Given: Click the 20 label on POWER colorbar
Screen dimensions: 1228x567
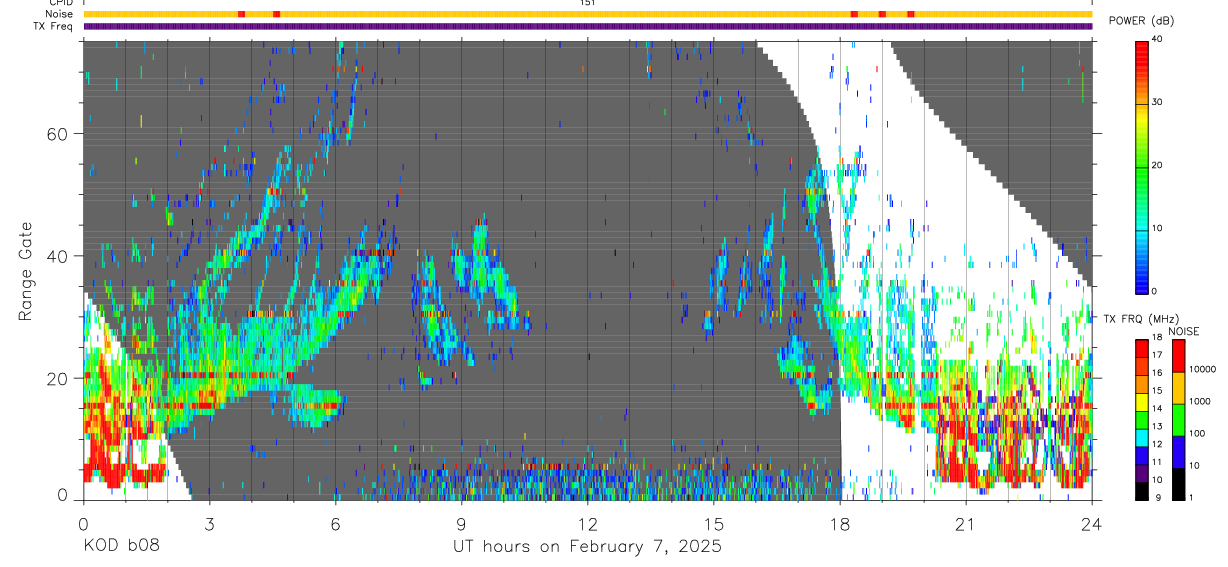Looking at the screenshot, I should (x=1156, y=165).
